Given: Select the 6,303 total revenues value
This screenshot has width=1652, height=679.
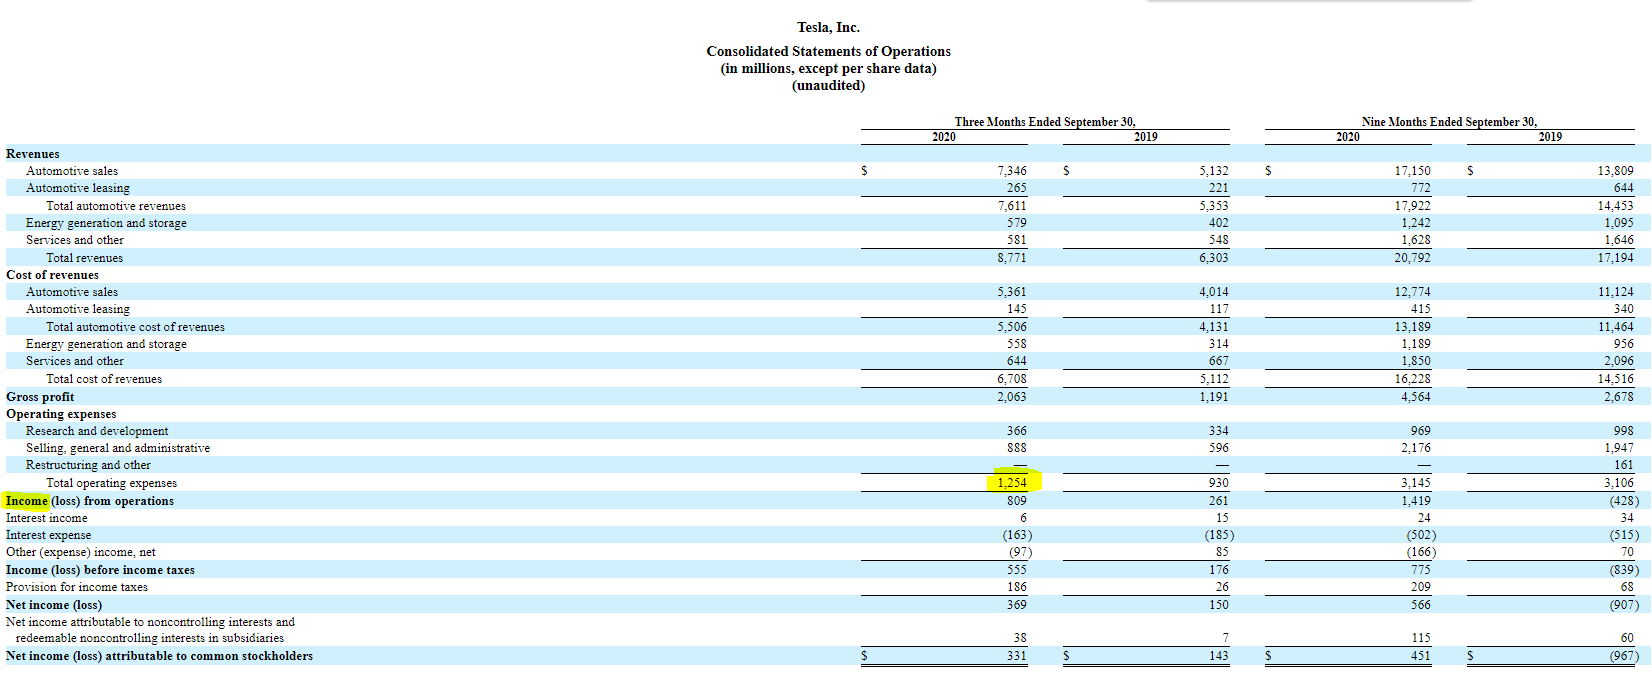Looking at the screenshot, I should coord(1214,258).
